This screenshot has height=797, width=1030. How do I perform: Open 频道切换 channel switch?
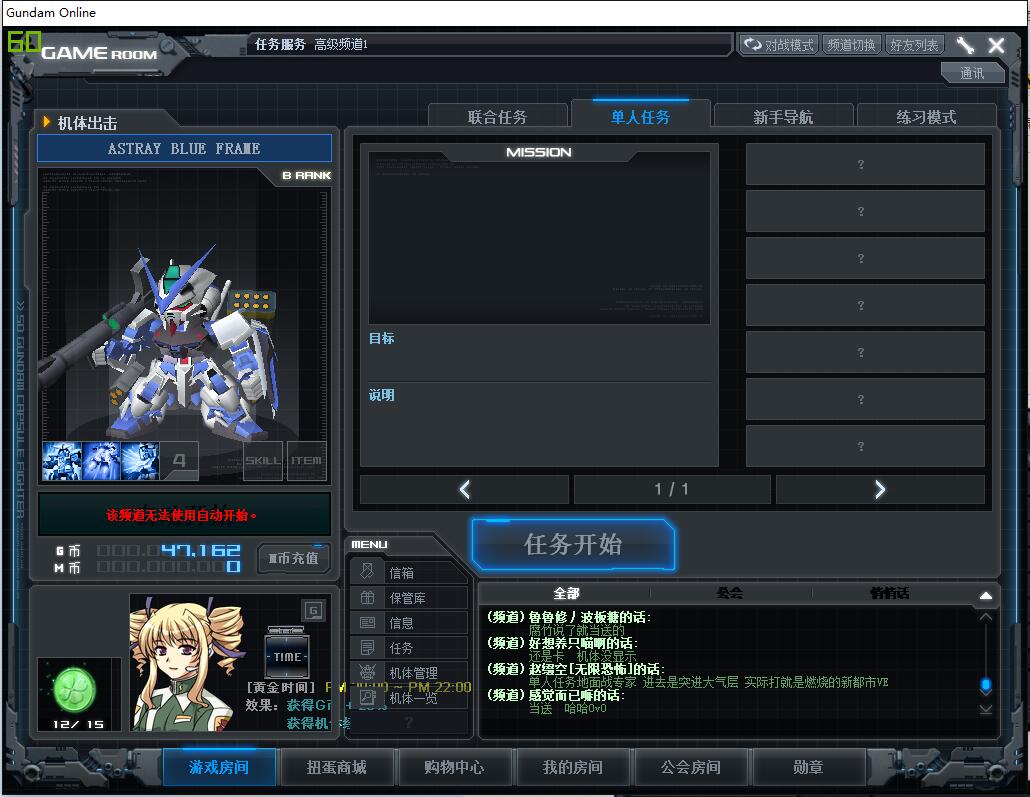click(851, 45)
